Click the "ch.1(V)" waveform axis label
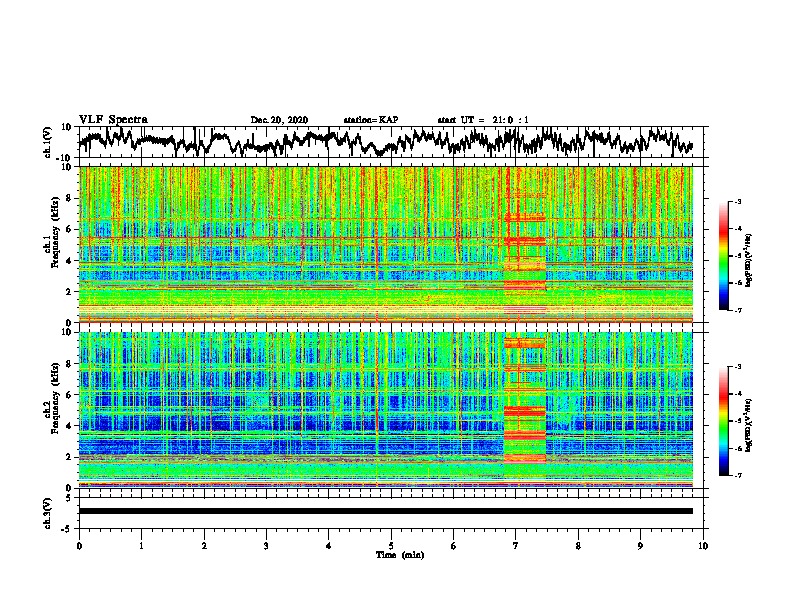The width and height of the screenshot is (792, 612). click(x=48, y=142)
